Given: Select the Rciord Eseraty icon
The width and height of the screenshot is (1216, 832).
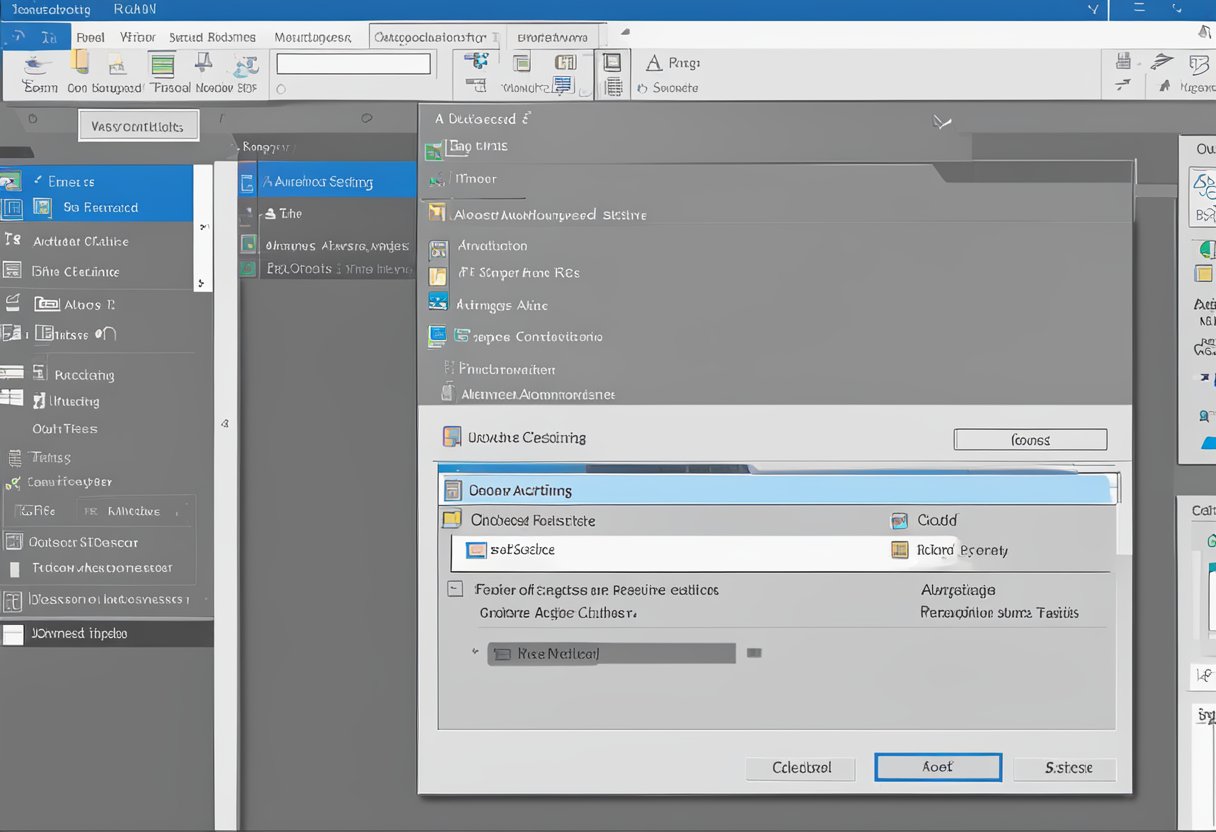Looking at the screenshot, I should (x=897, y=549).
